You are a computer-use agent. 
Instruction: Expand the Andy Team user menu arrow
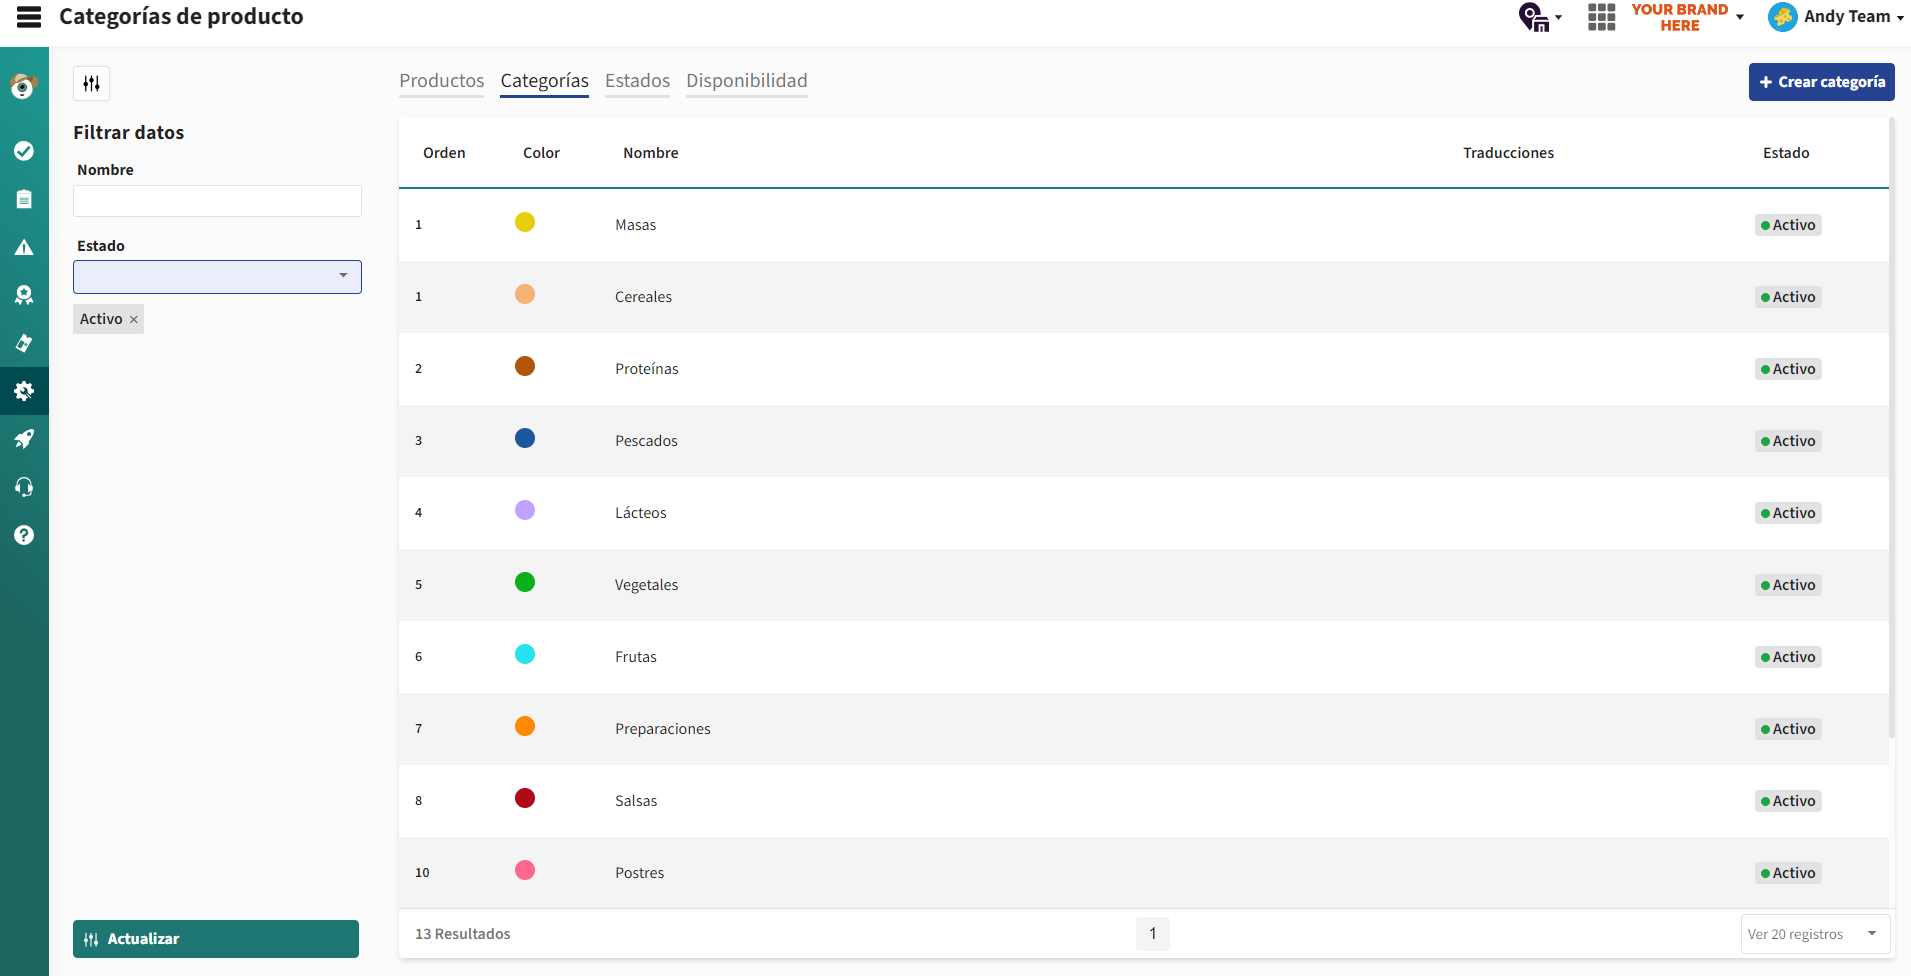[x=1899, y=18]
